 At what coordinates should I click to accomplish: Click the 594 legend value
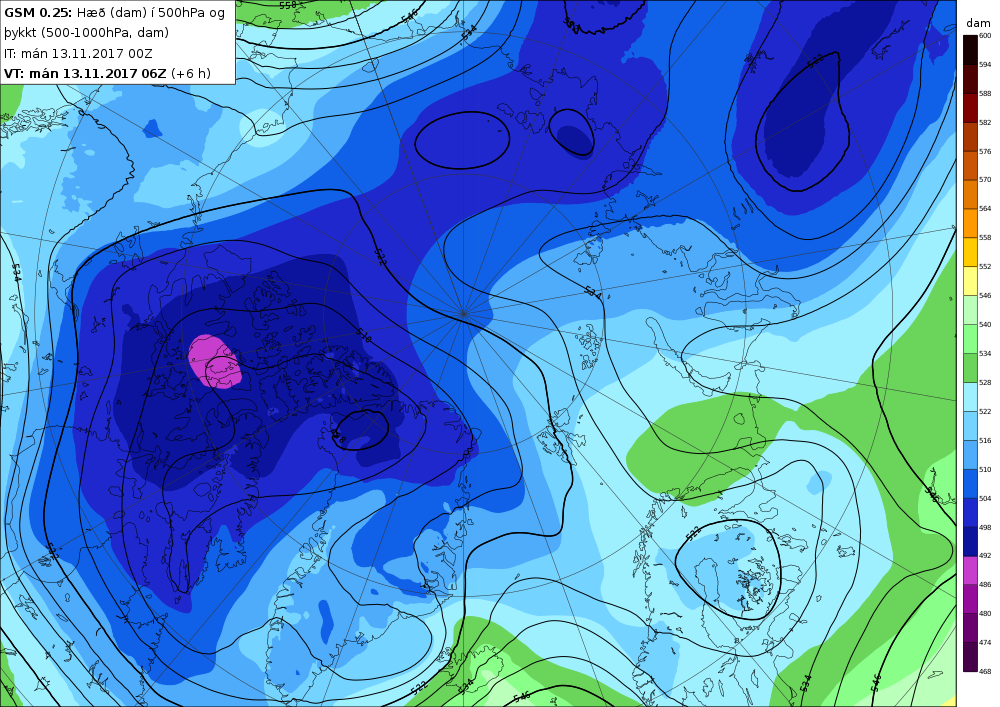click(985, 64)
